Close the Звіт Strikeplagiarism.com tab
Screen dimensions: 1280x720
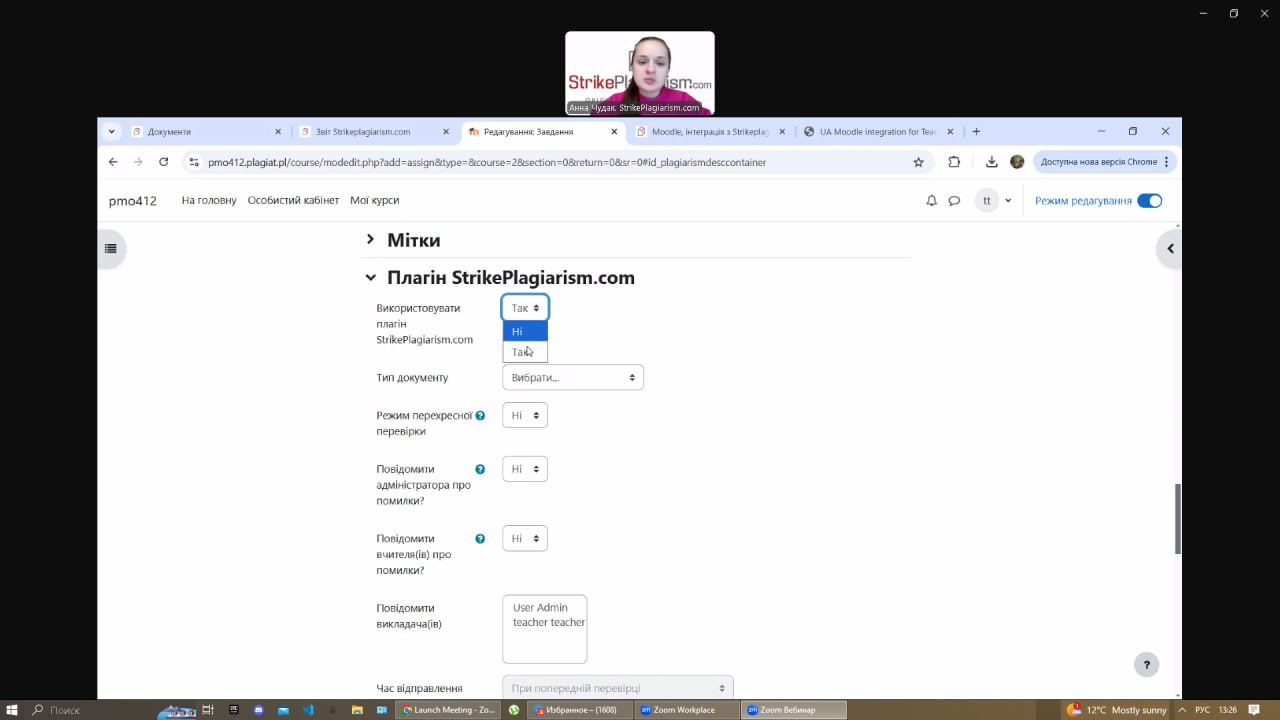[446, 132]
